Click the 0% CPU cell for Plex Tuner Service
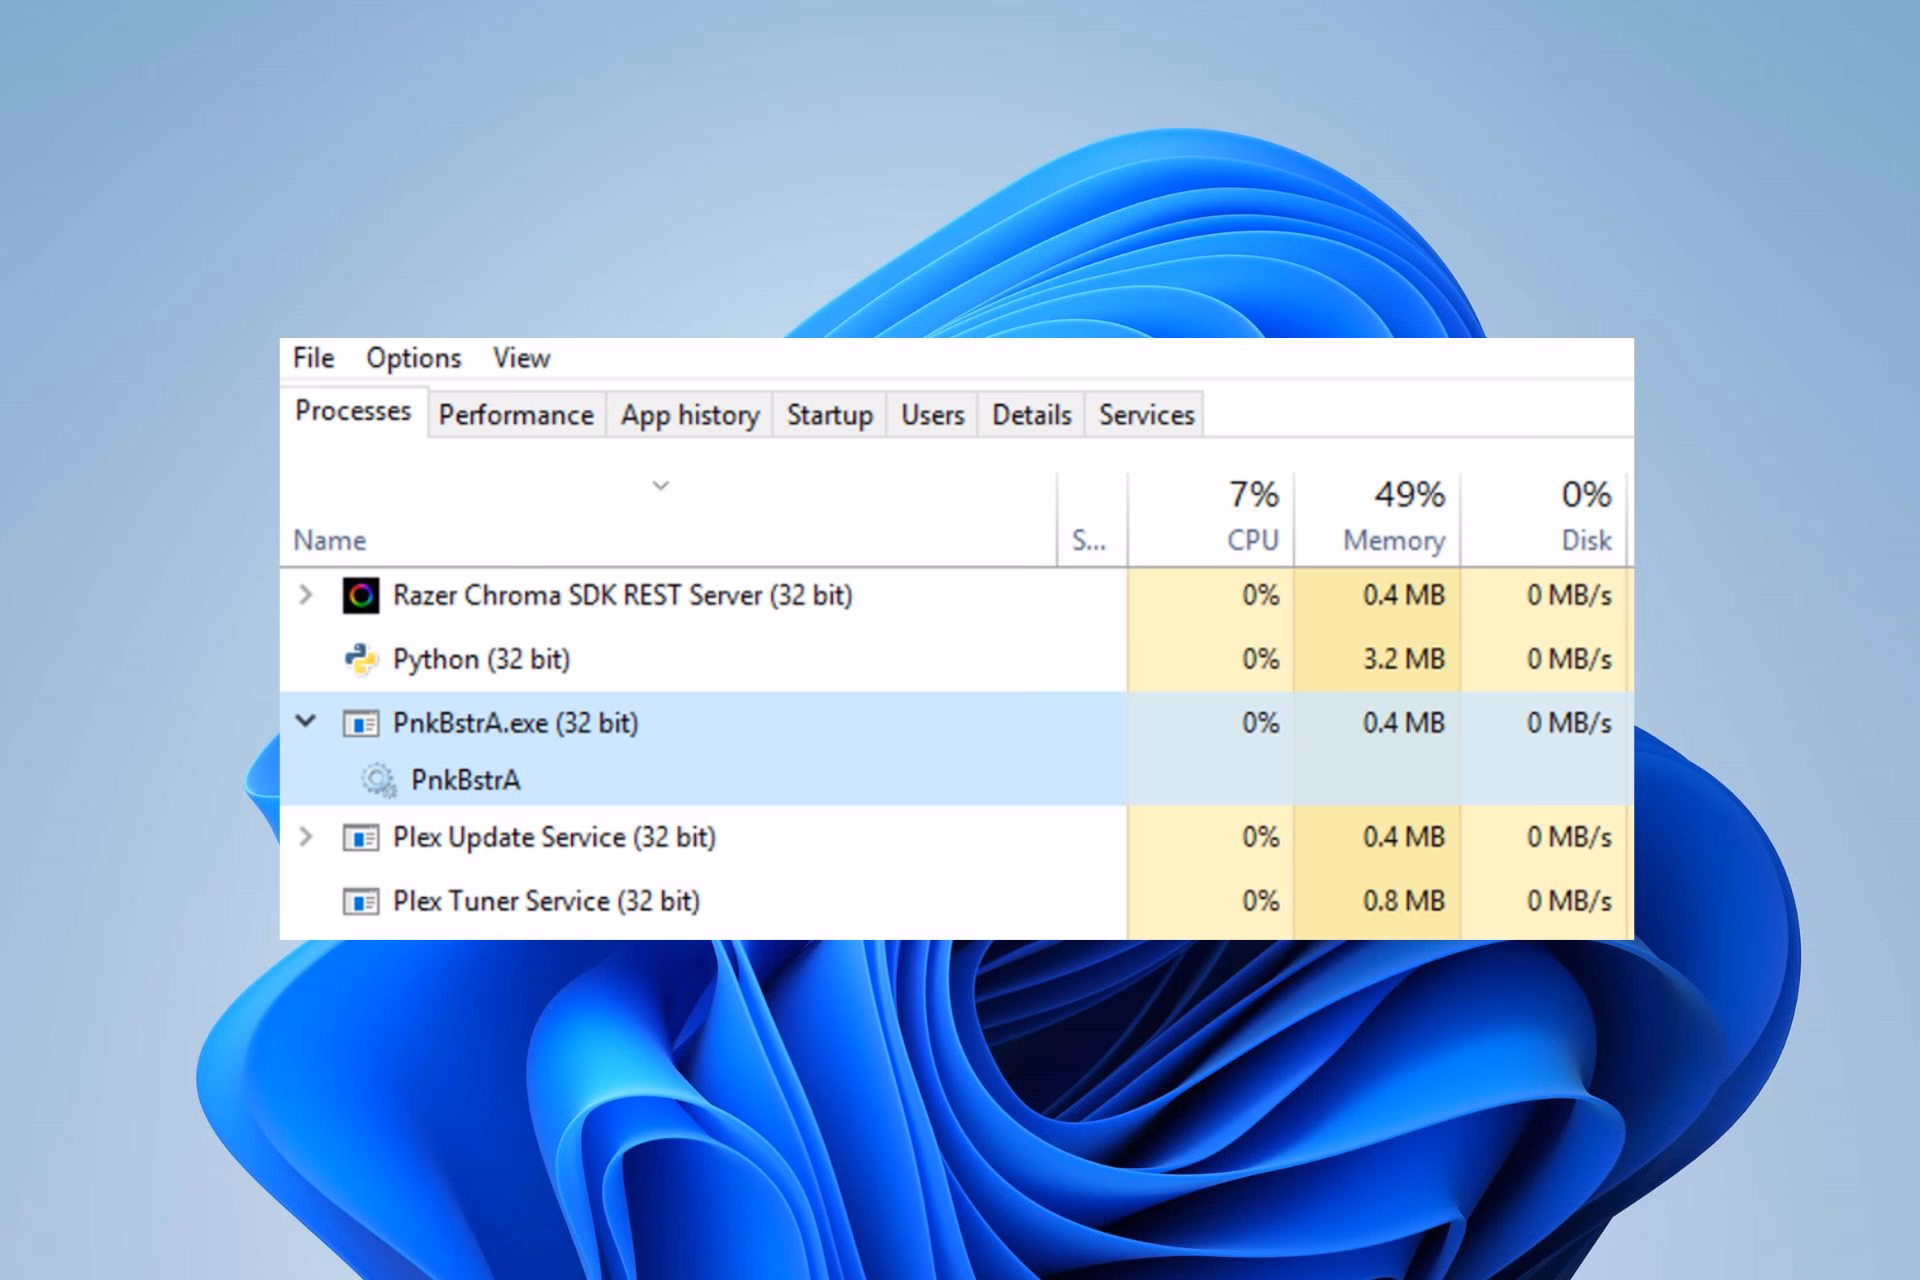The width and height of the screenshot is (1920, 1280). (x=1211, y=901)
